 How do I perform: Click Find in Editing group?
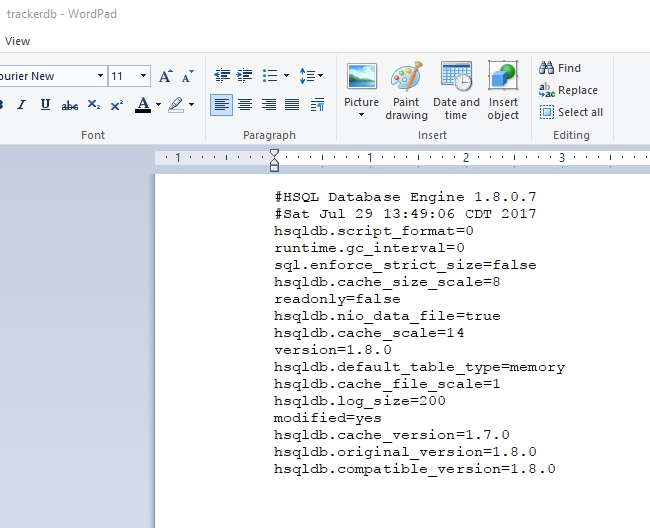pyautogui.click(x=560, y=68)
